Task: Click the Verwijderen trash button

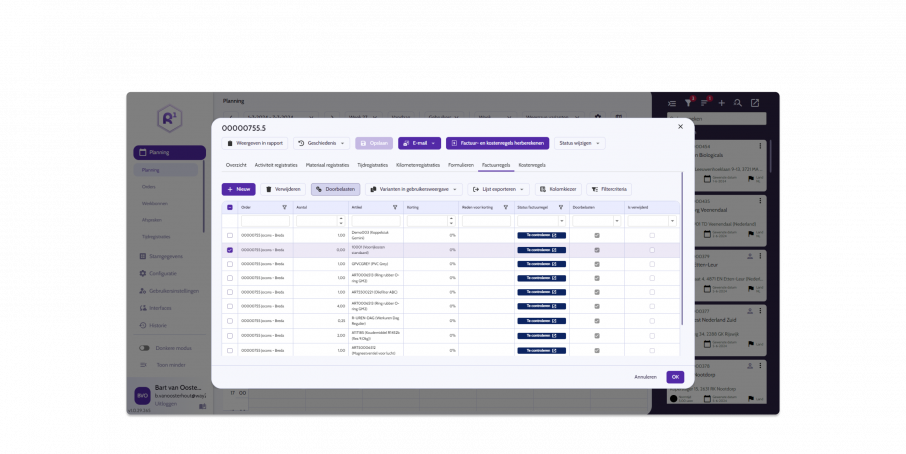Action: (x=283, y=189)
